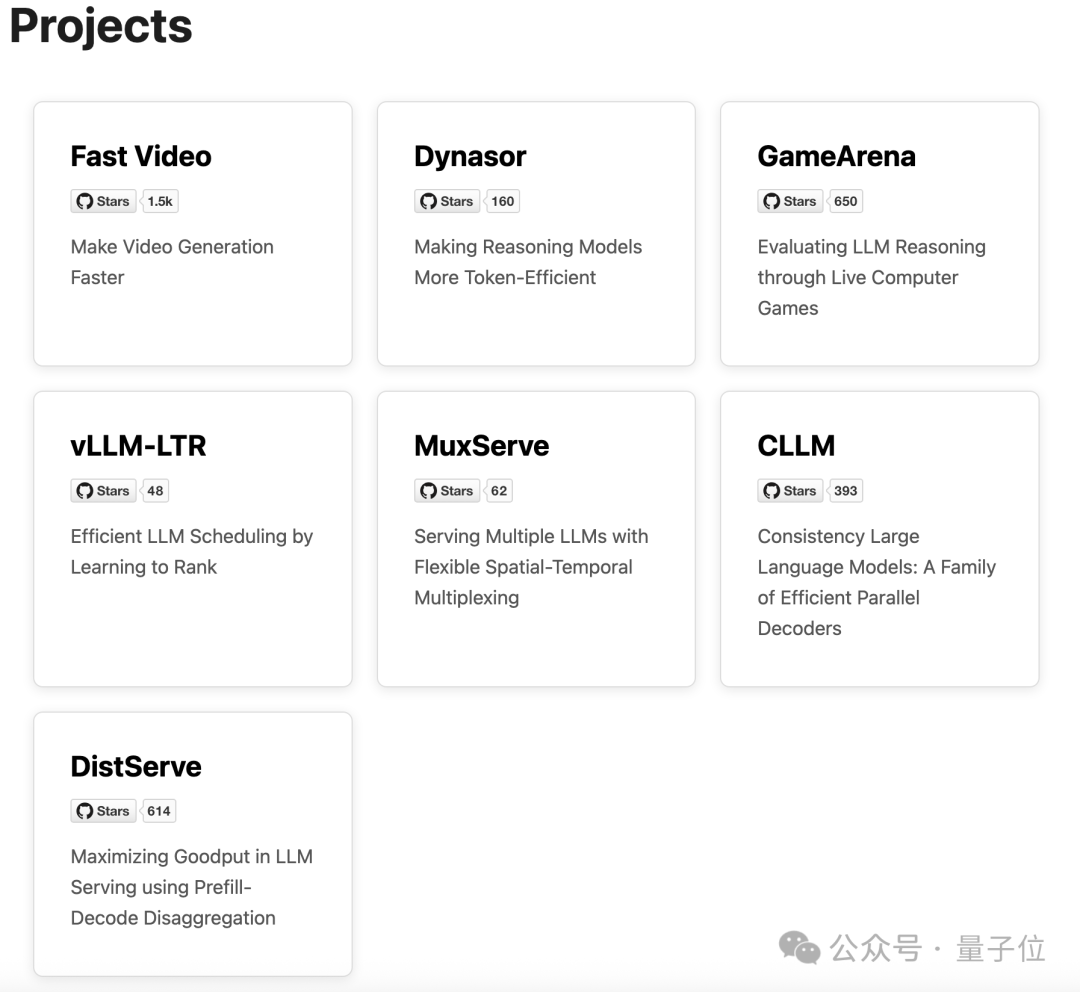Click 'Maximizing Goodput in LLM Serving' description

[192, 887]
